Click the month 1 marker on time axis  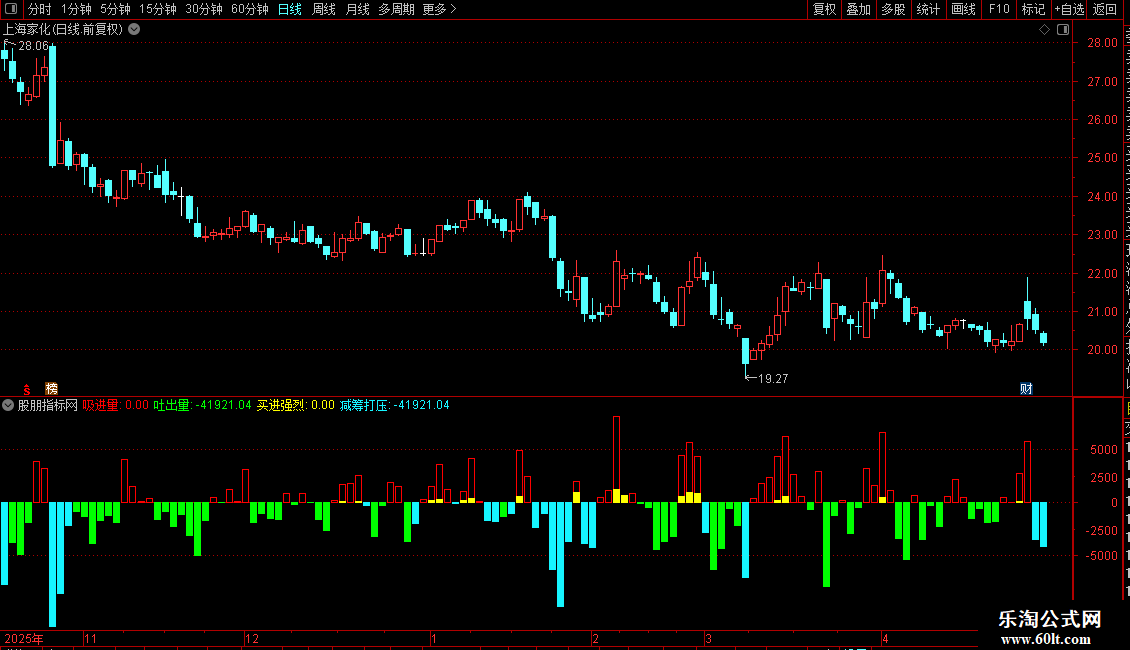434,638
